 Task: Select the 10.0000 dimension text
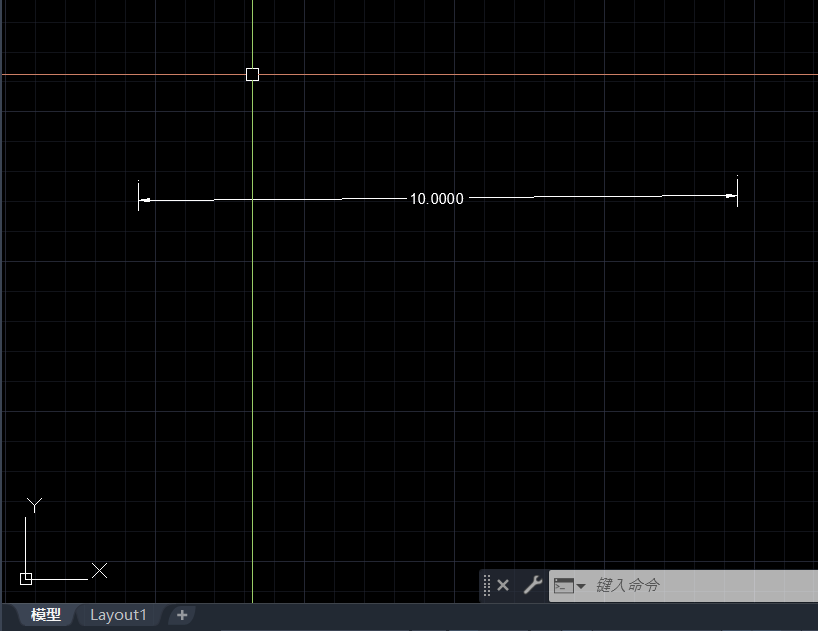coord(436,199)
